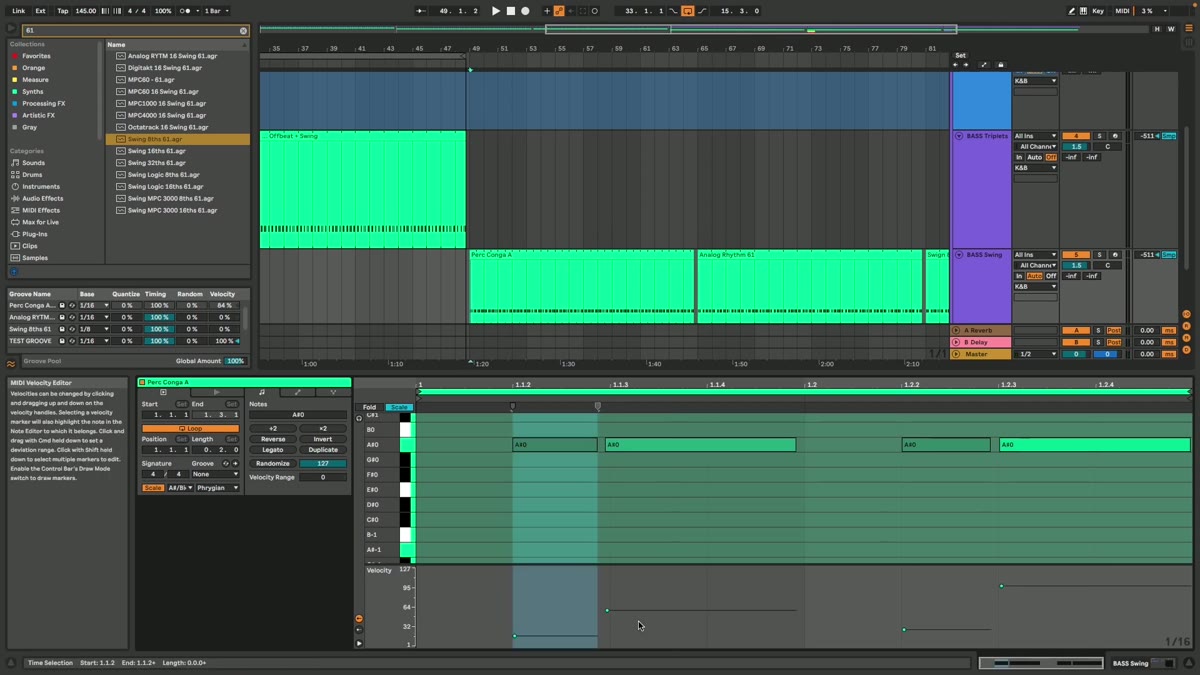Toggle BASS Swing track activator 5
1200x675 pixels.
tap(1076, 255)
